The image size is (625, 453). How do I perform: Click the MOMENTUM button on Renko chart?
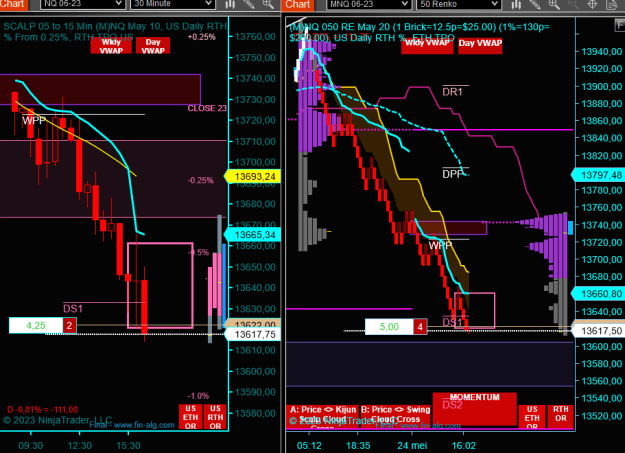pyautogui.click(x=475, y=409)
